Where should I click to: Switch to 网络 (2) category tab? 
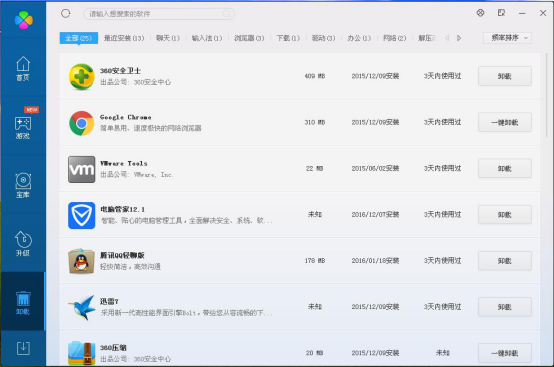395,38
